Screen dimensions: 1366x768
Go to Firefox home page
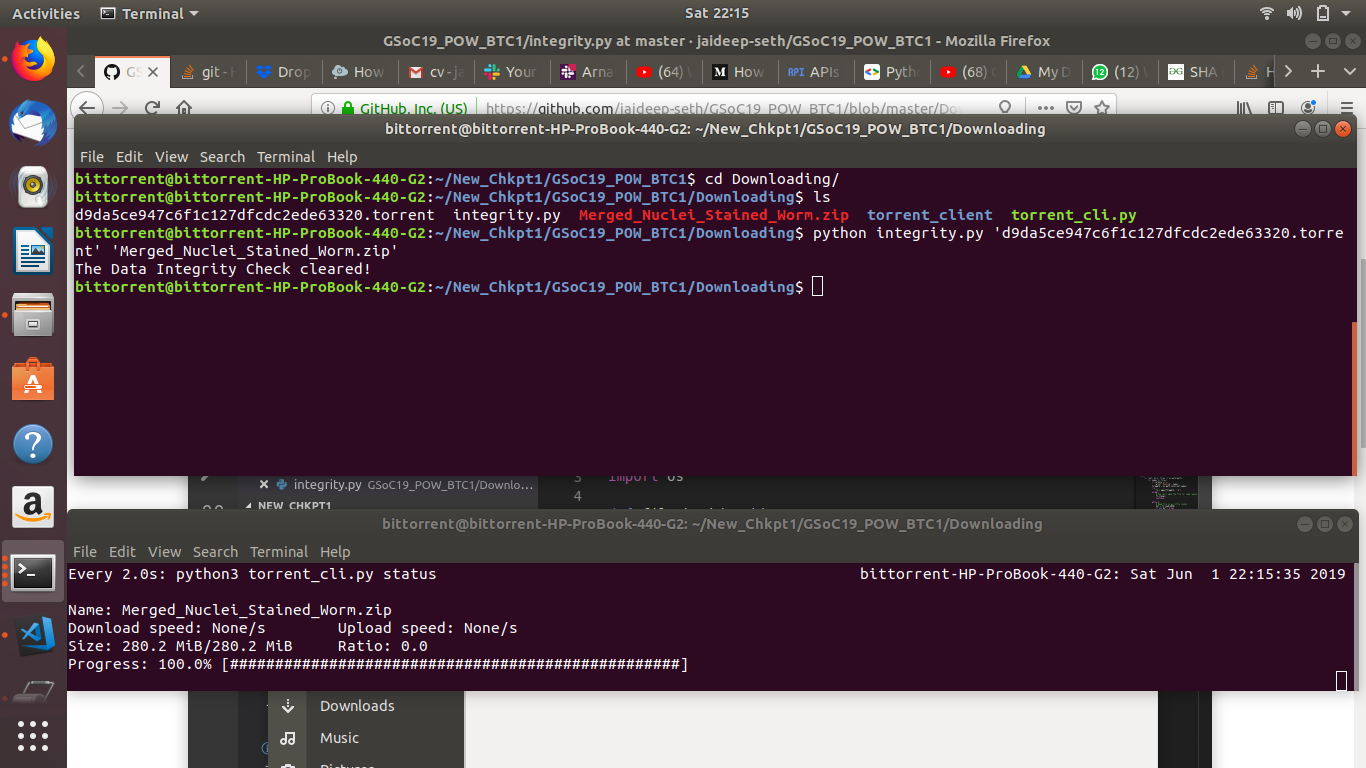[x=184, y=108]
